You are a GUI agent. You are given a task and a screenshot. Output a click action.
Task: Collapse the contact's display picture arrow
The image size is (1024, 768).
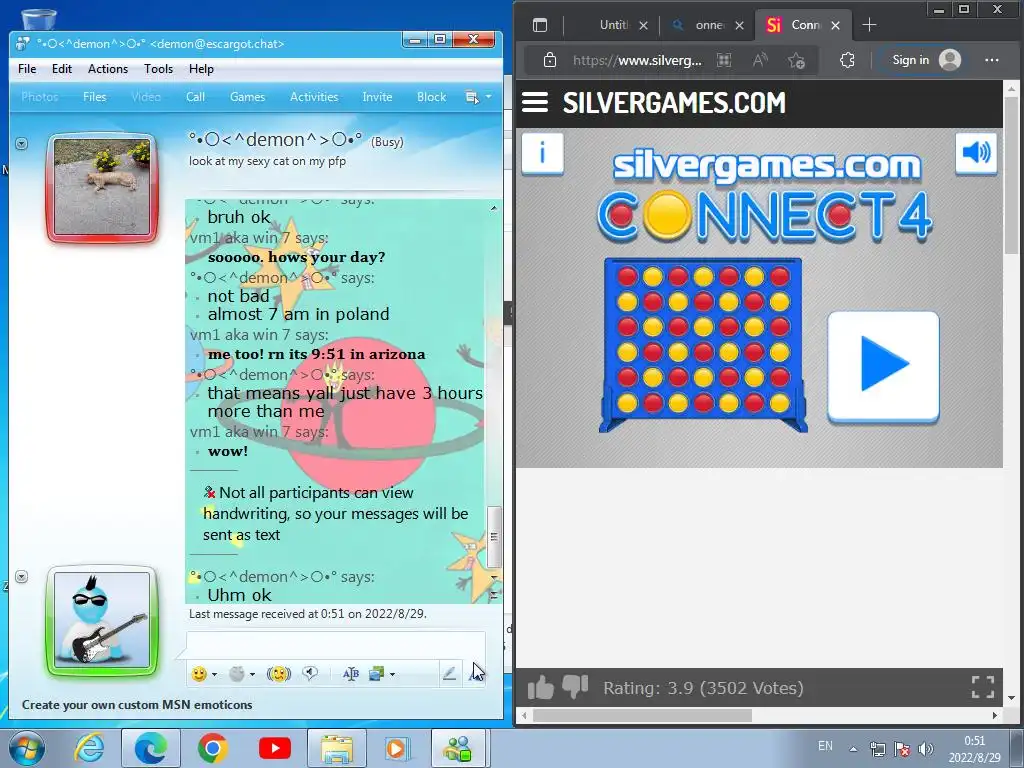tap(22, 144)
